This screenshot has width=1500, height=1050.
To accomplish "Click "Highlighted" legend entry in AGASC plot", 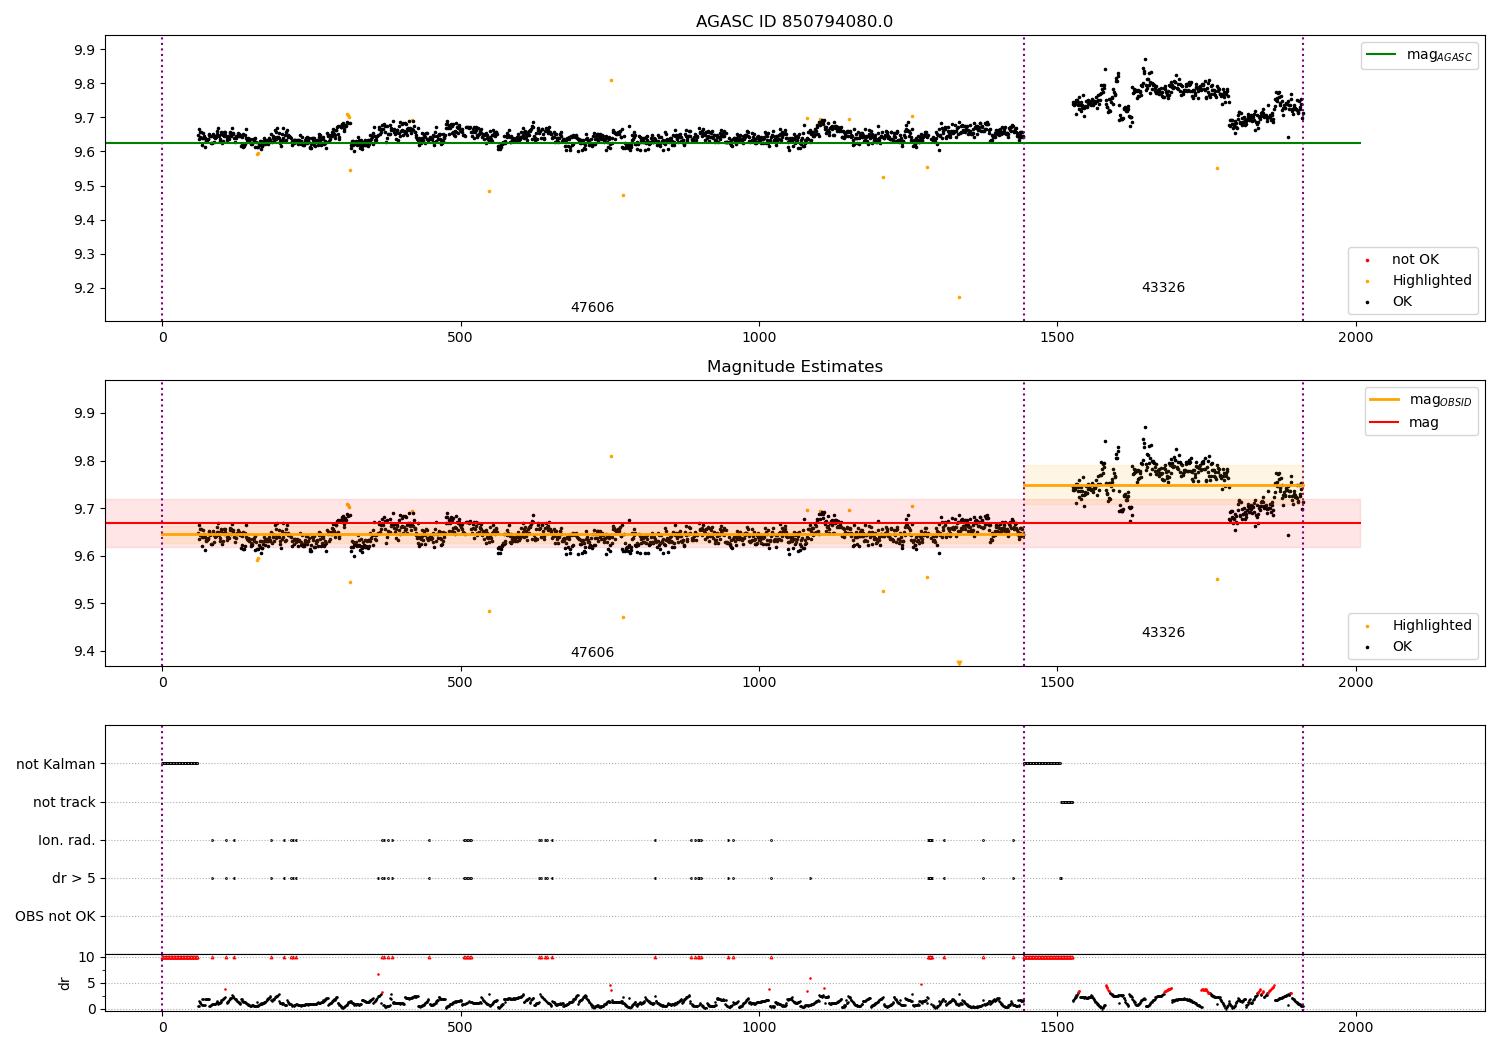I will pos(1431,281).
